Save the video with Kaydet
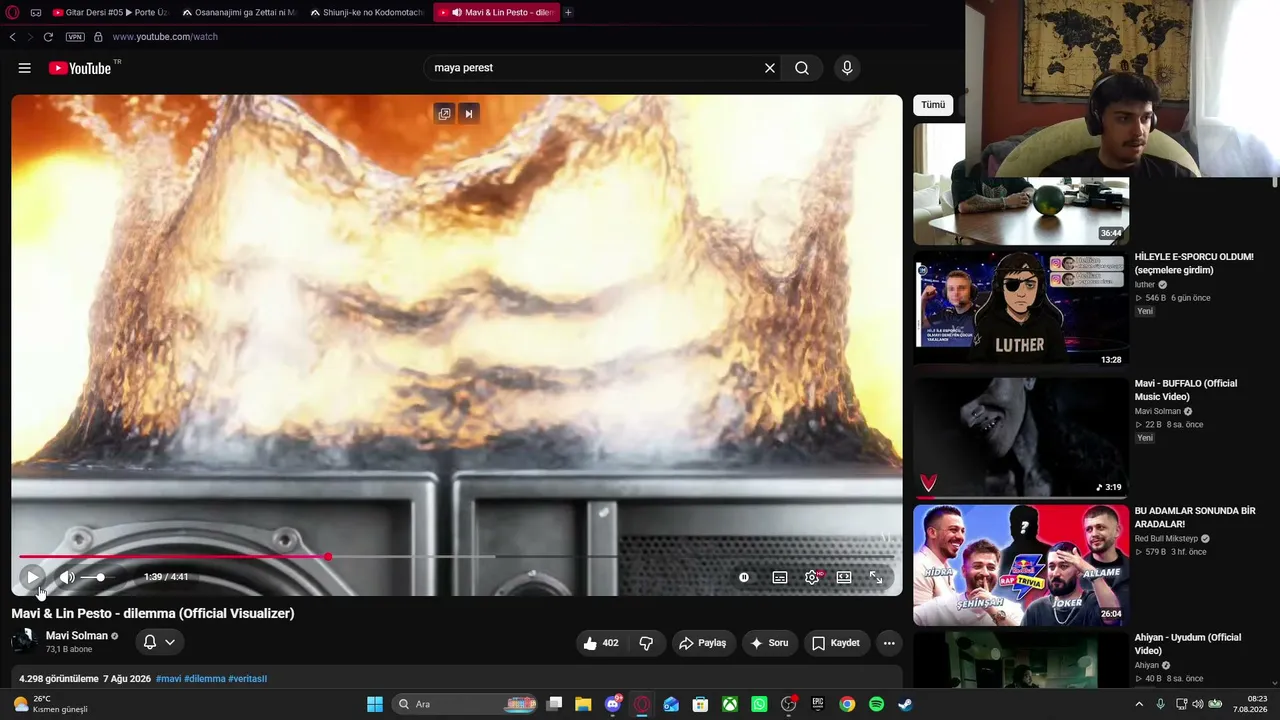 pyautogui.click(x=835, y=643)
